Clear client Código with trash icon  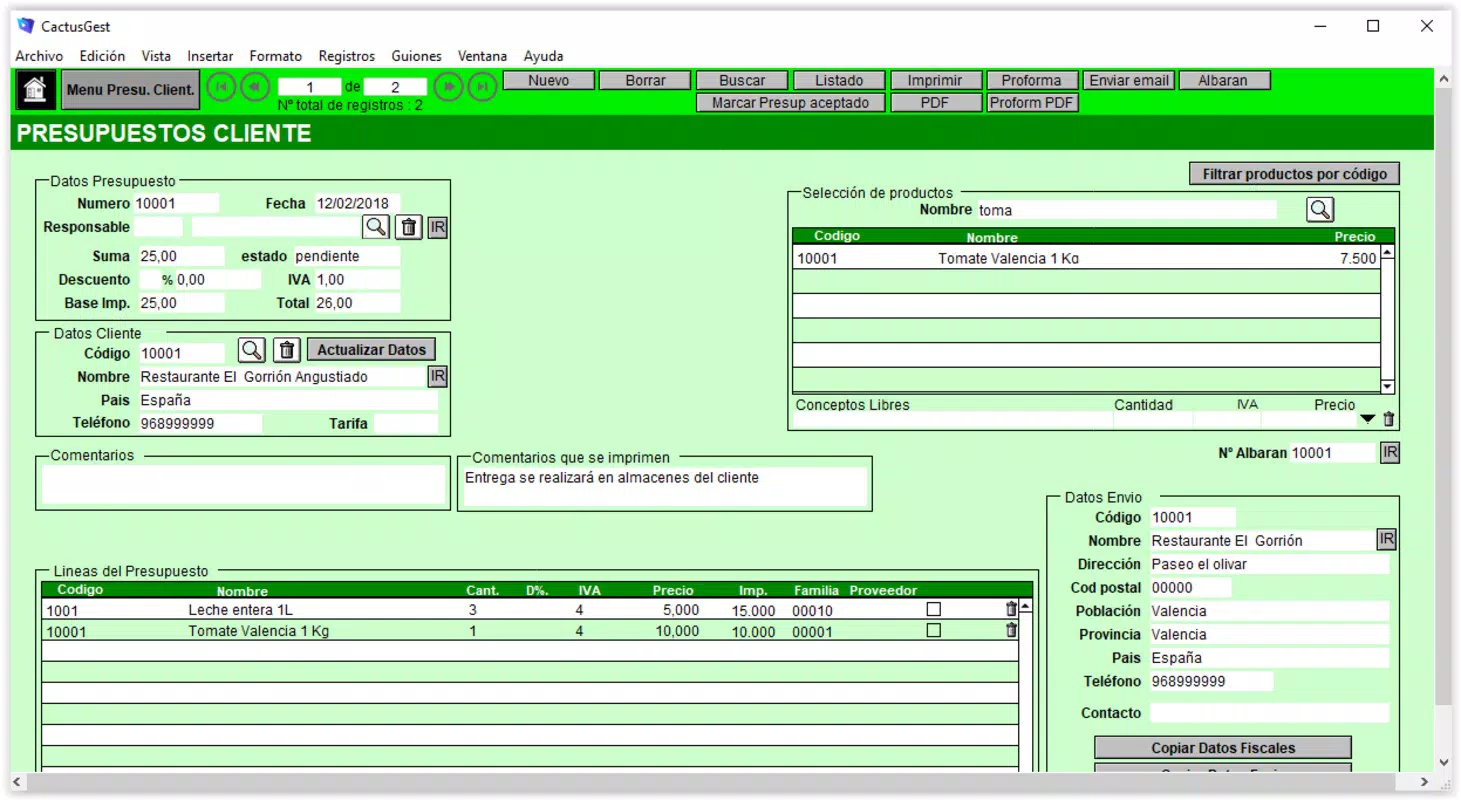tap(287, 350)
